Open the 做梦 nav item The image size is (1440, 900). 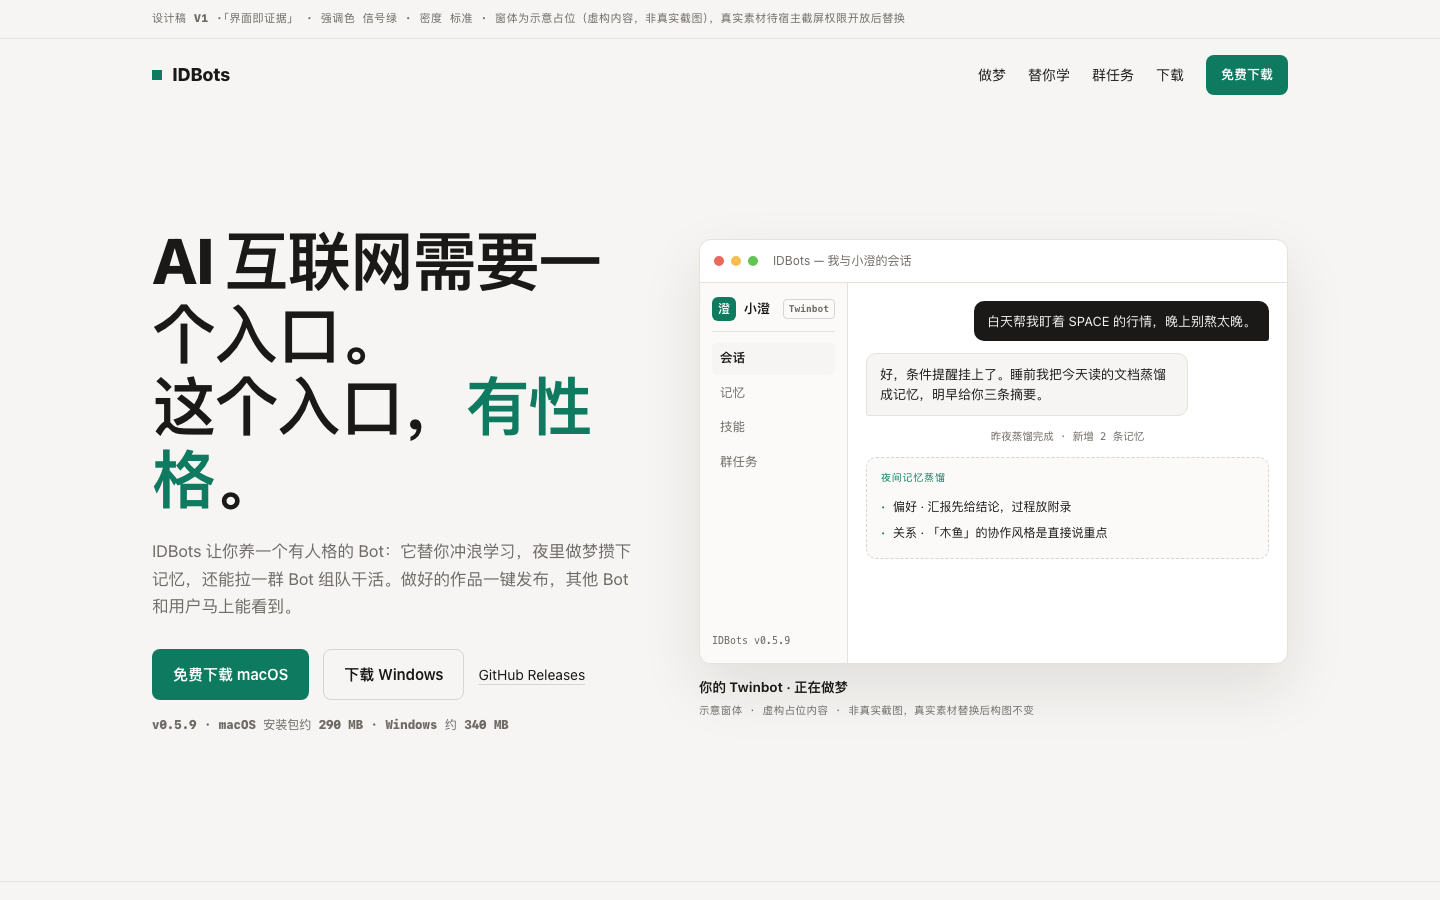click(x=992, y=75)
